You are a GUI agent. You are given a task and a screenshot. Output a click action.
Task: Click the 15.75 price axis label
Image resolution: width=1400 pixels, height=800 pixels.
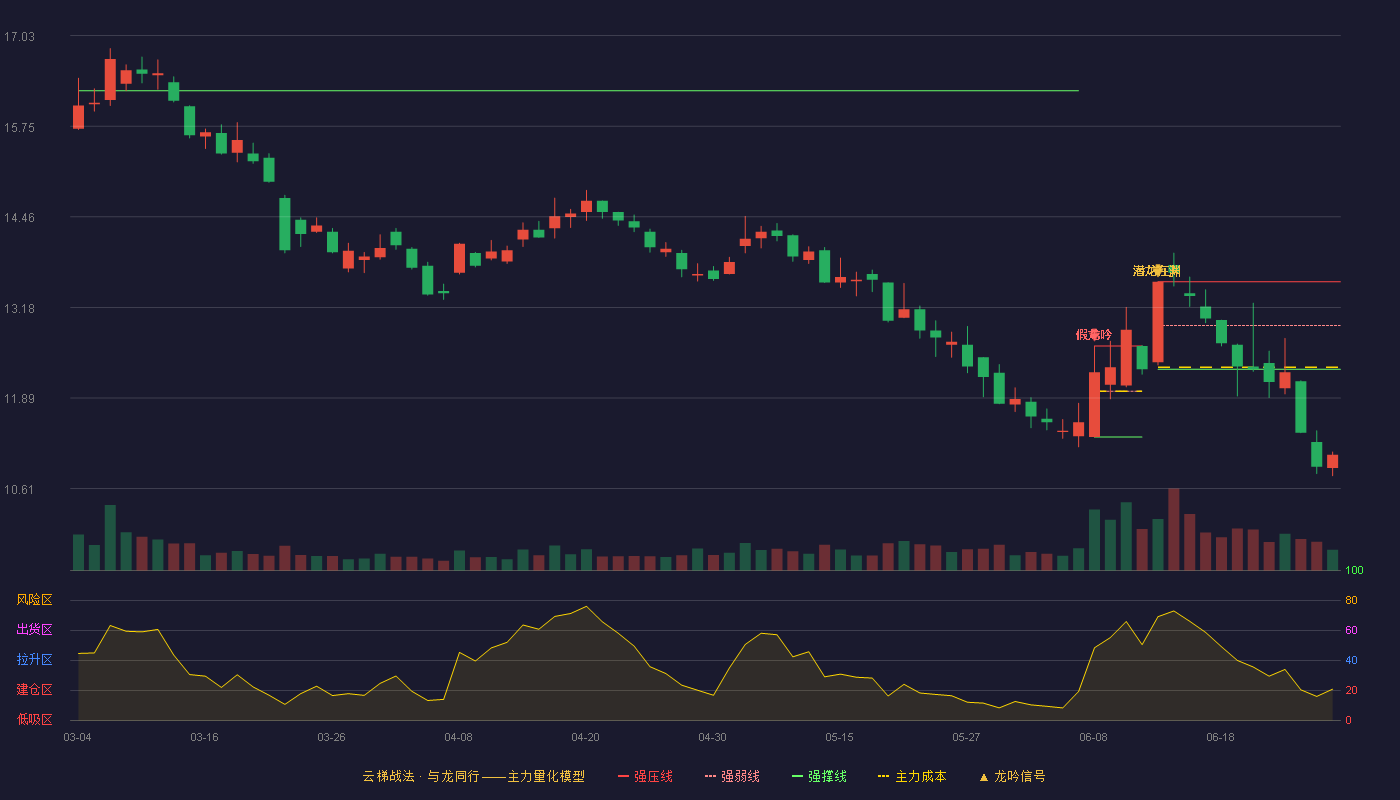19,128
